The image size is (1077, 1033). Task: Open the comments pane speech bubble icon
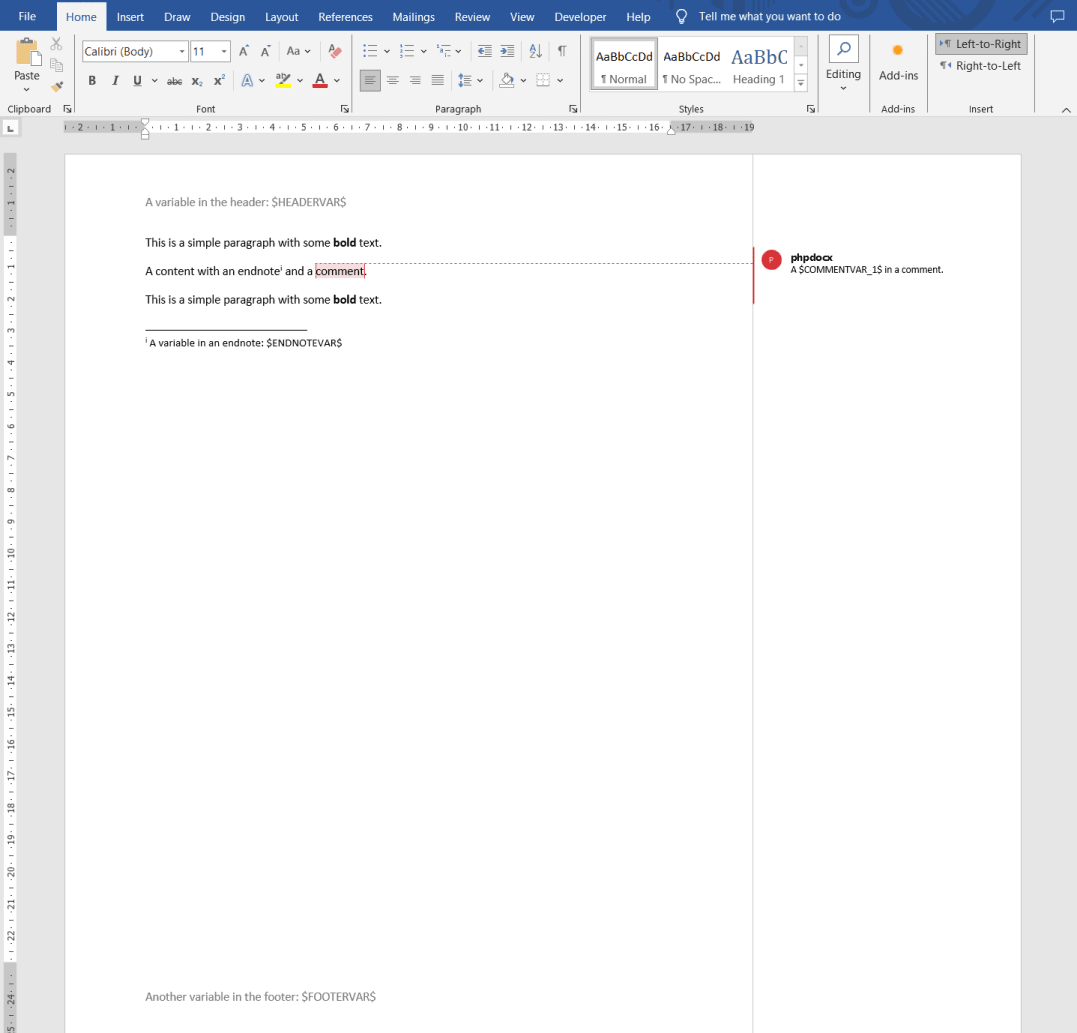tap(1057, 16)
